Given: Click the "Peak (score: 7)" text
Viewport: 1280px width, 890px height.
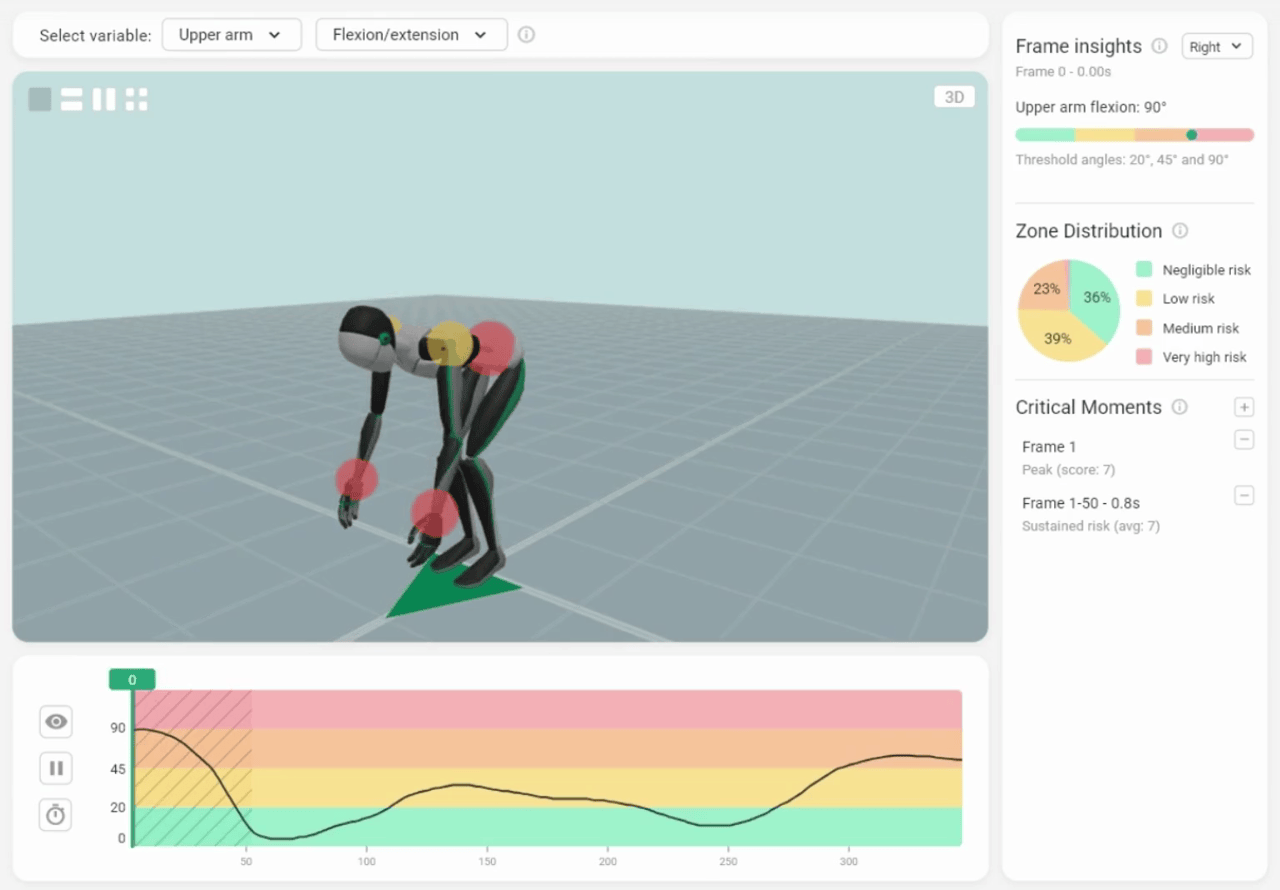Looking at the screenshot, I should [x=1068, y=470].
